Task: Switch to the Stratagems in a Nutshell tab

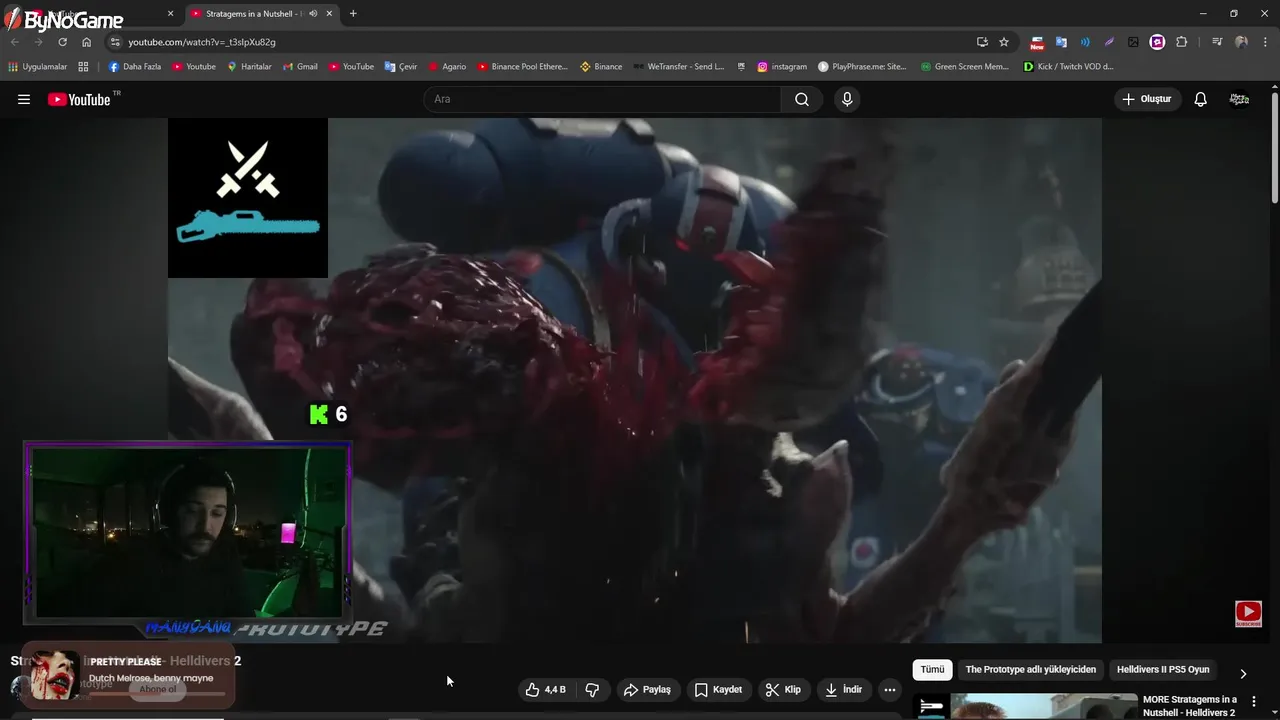Action: tap(262, 14)
